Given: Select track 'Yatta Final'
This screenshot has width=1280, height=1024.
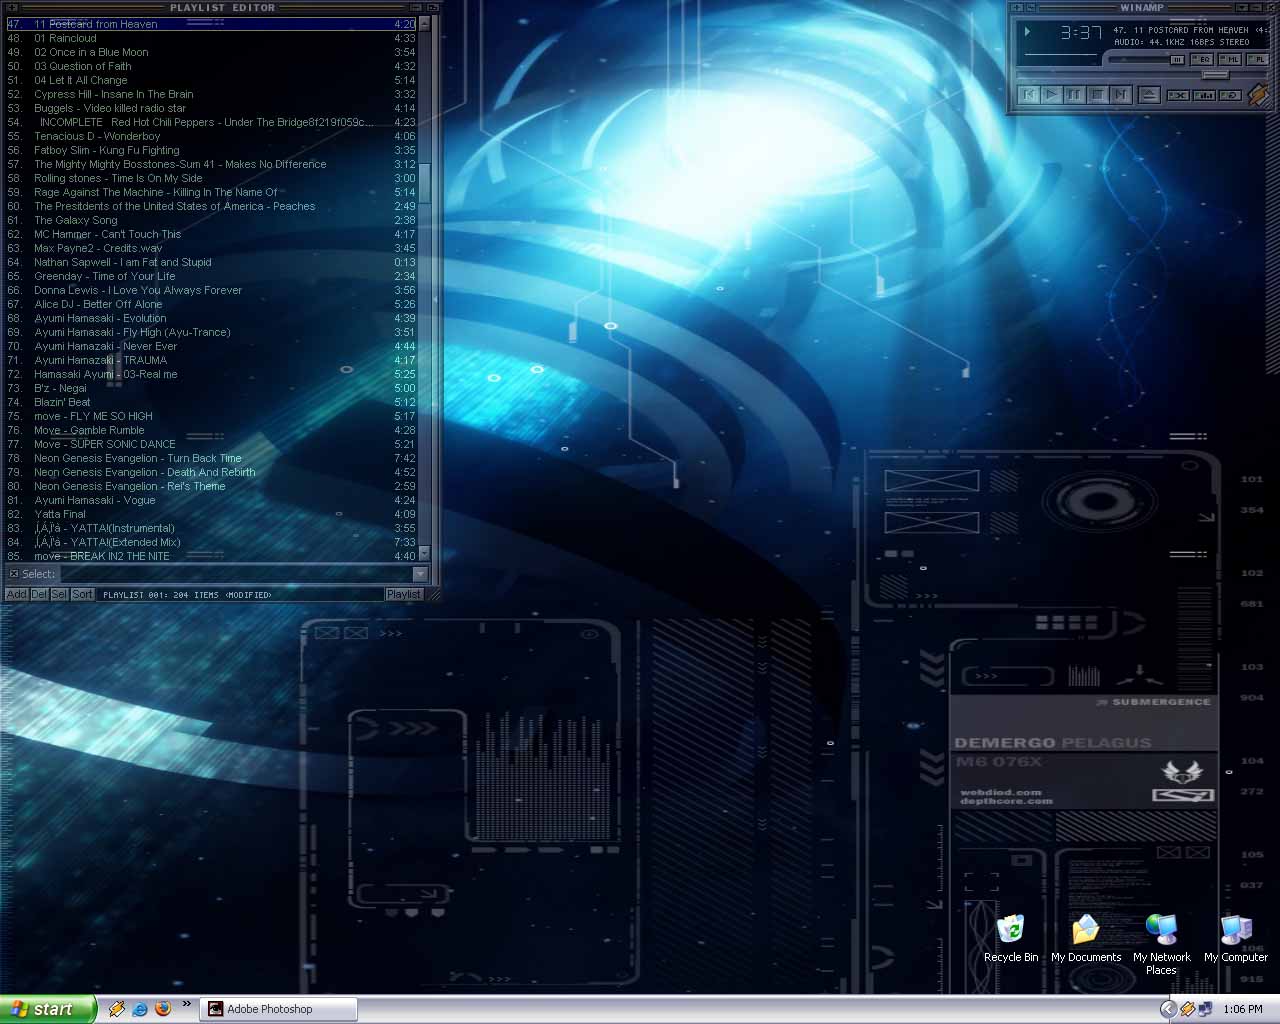Looking at the screenshot, I should tap(211, 514).
